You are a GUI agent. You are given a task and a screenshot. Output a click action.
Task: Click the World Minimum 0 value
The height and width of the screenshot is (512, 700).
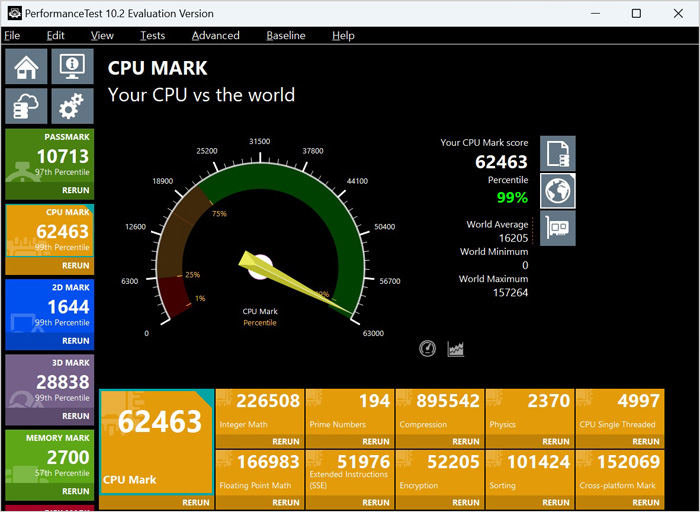[525, 265]
